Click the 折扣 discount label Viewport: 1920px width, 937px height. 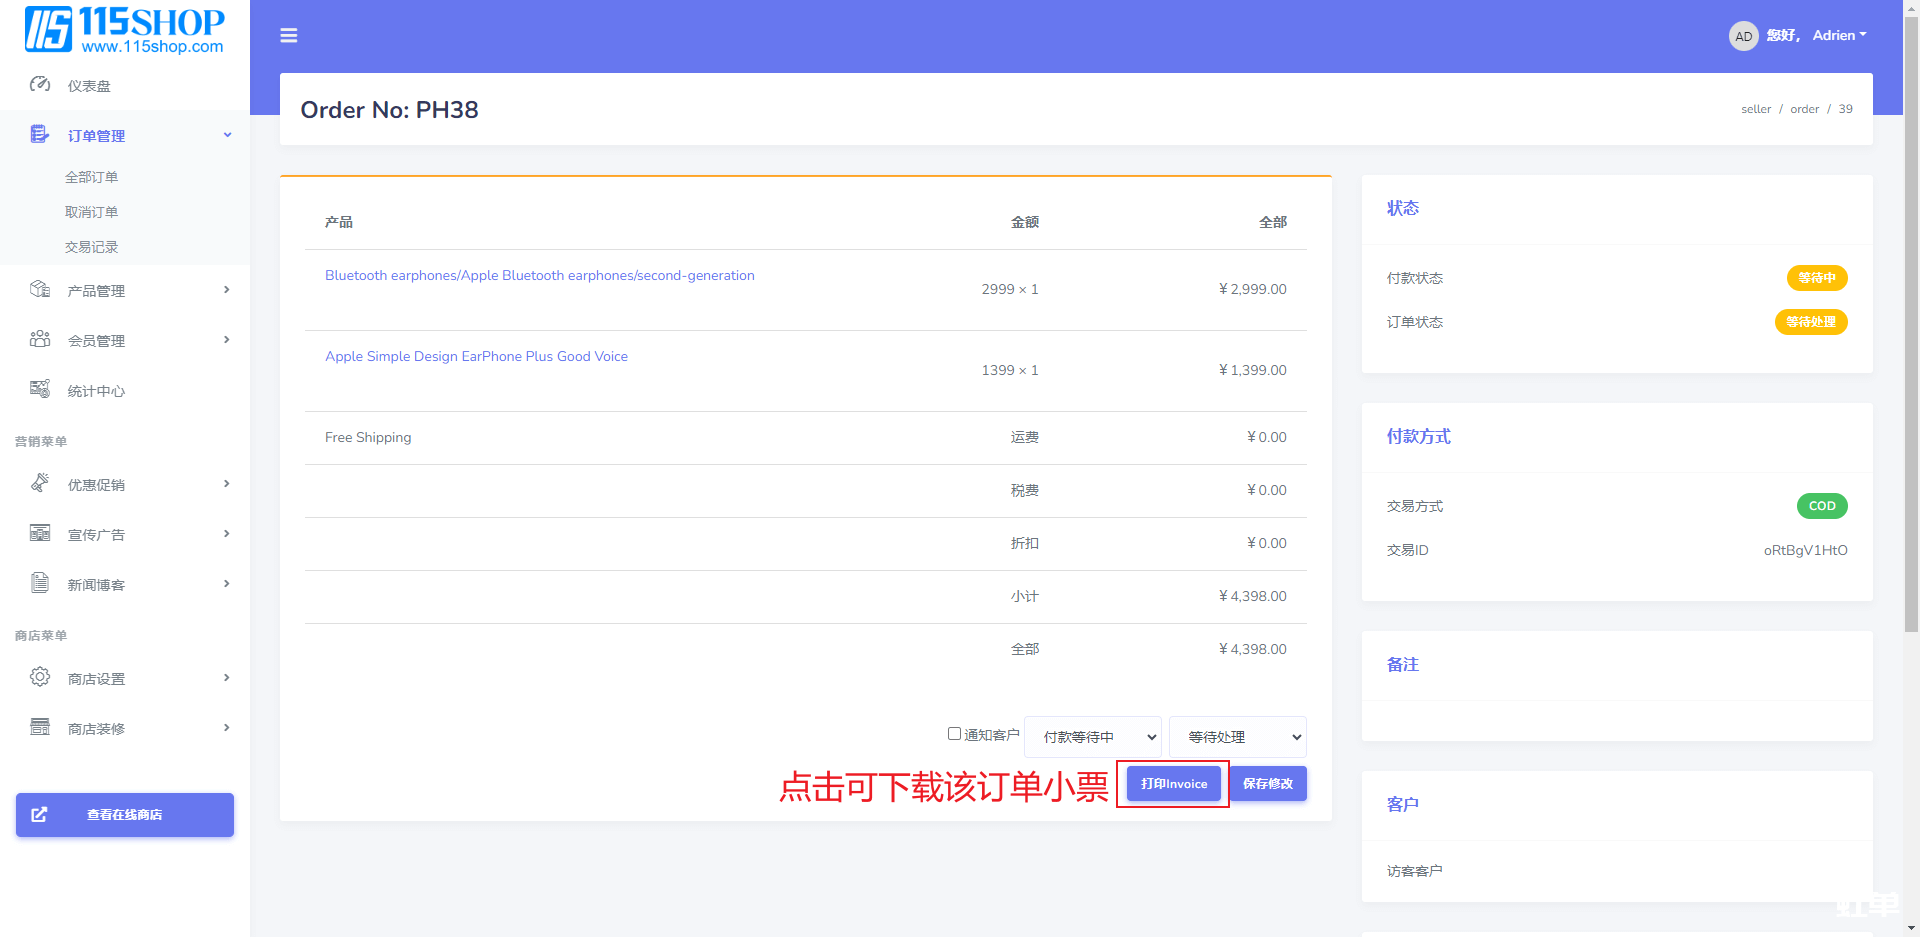coord(1025,544)
